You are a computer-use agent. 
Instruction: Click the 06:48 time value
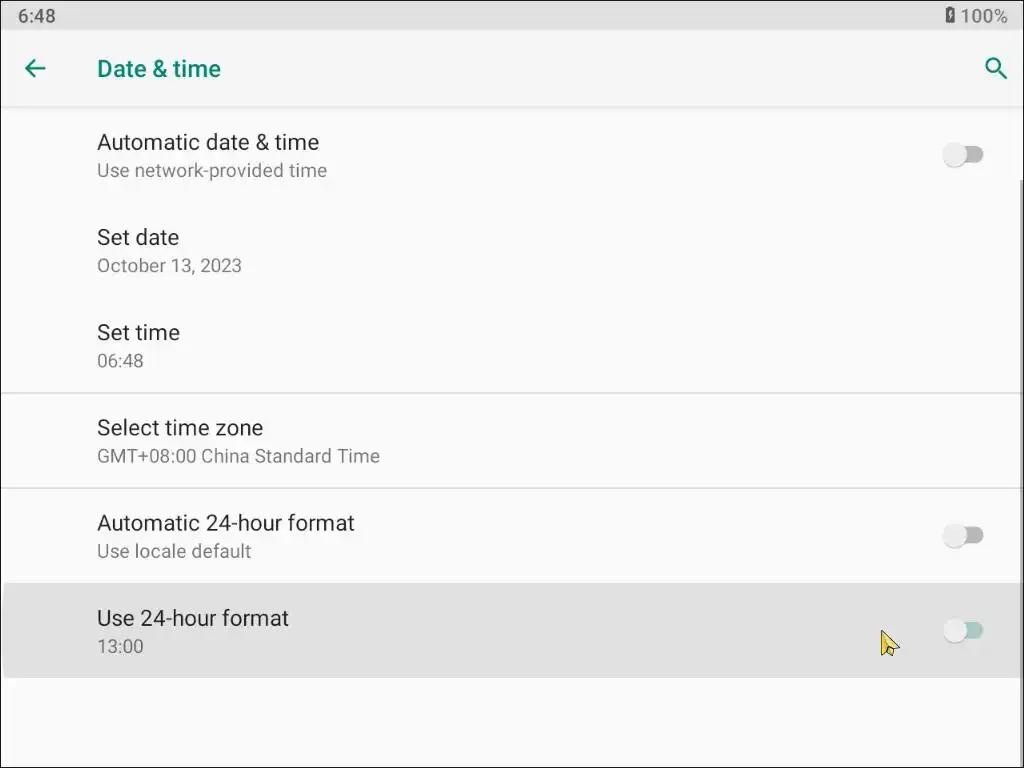pyautogui.click(x=120, y=361)
